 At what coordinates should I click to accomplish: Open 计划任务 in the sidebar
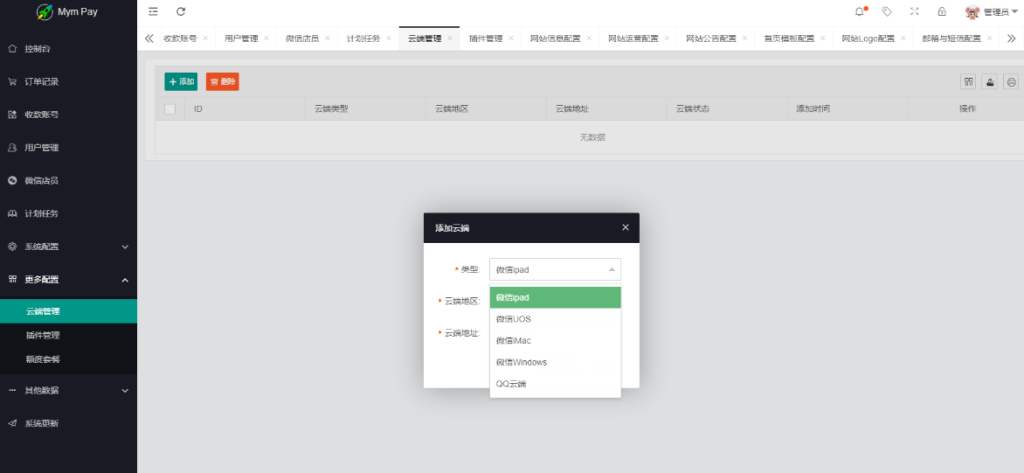[69, 214]
